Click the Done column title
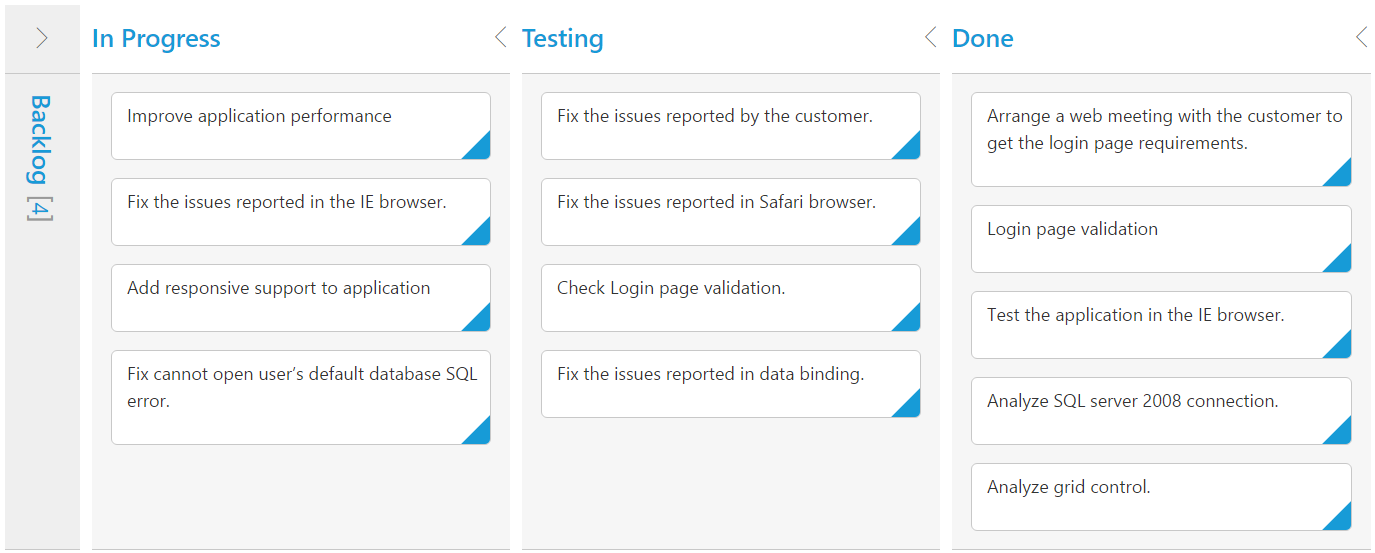 tap(983, 38)
